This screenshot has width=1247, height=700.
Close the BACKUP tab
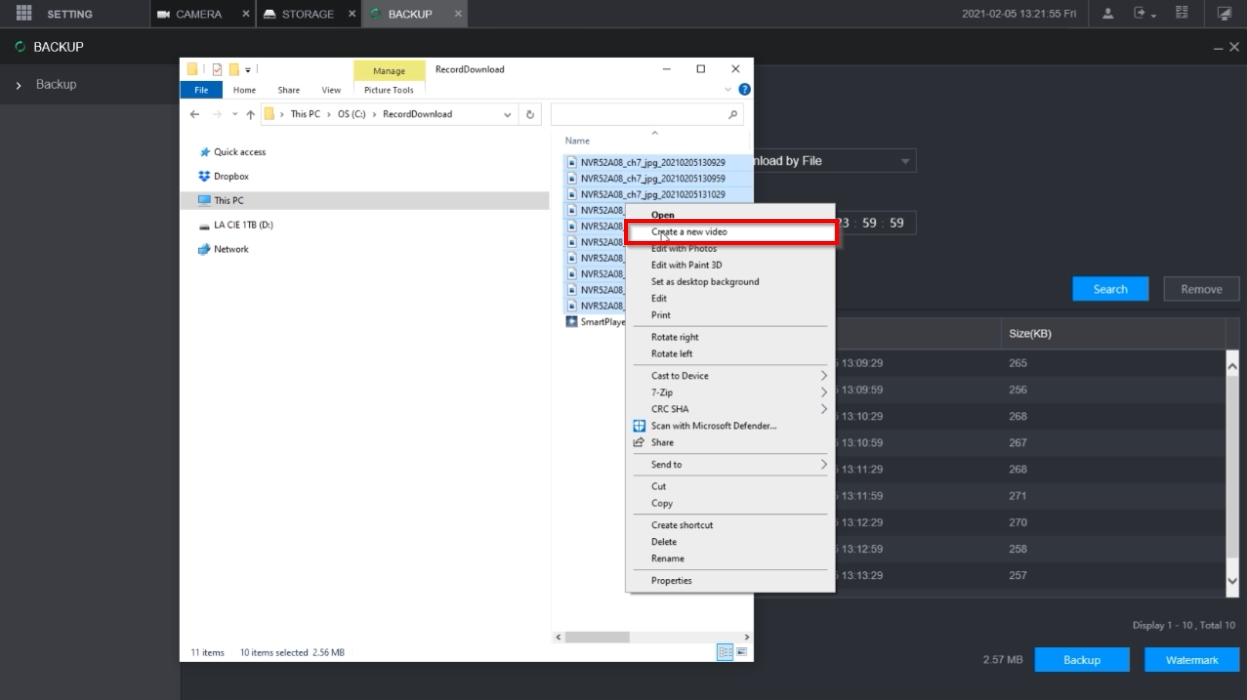click(458, 14)
